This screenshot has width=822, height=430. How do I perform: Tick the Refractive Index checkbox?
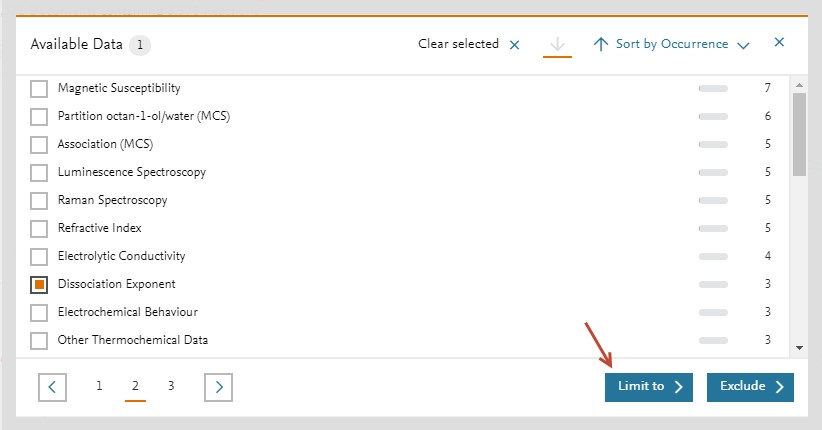click(x=39, y=229)
